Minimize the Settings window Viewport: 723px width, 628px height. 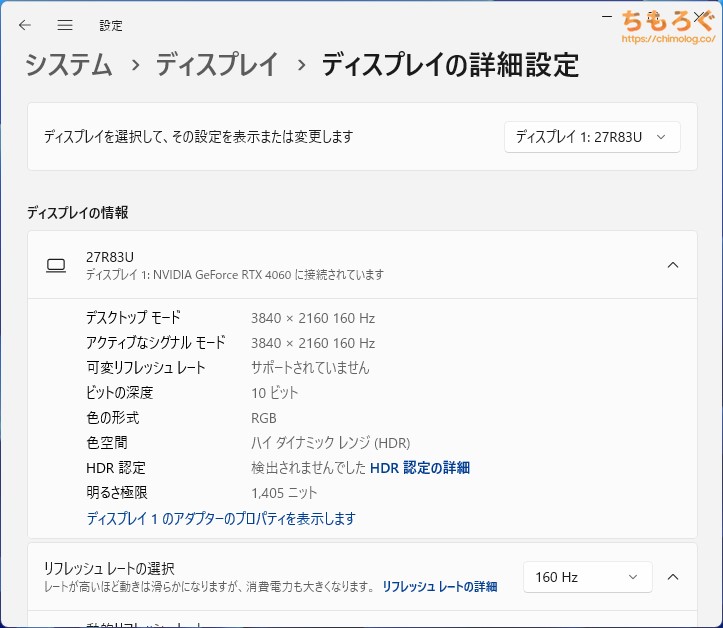607,17
